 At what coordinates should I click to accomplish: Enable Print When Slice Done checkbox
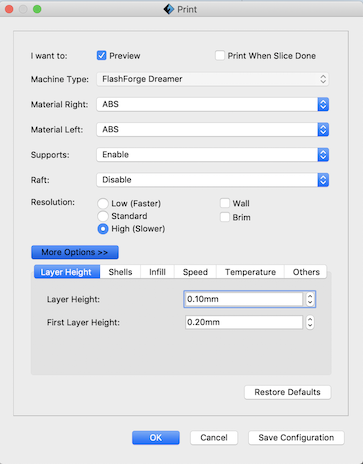(x=220, y=55)
